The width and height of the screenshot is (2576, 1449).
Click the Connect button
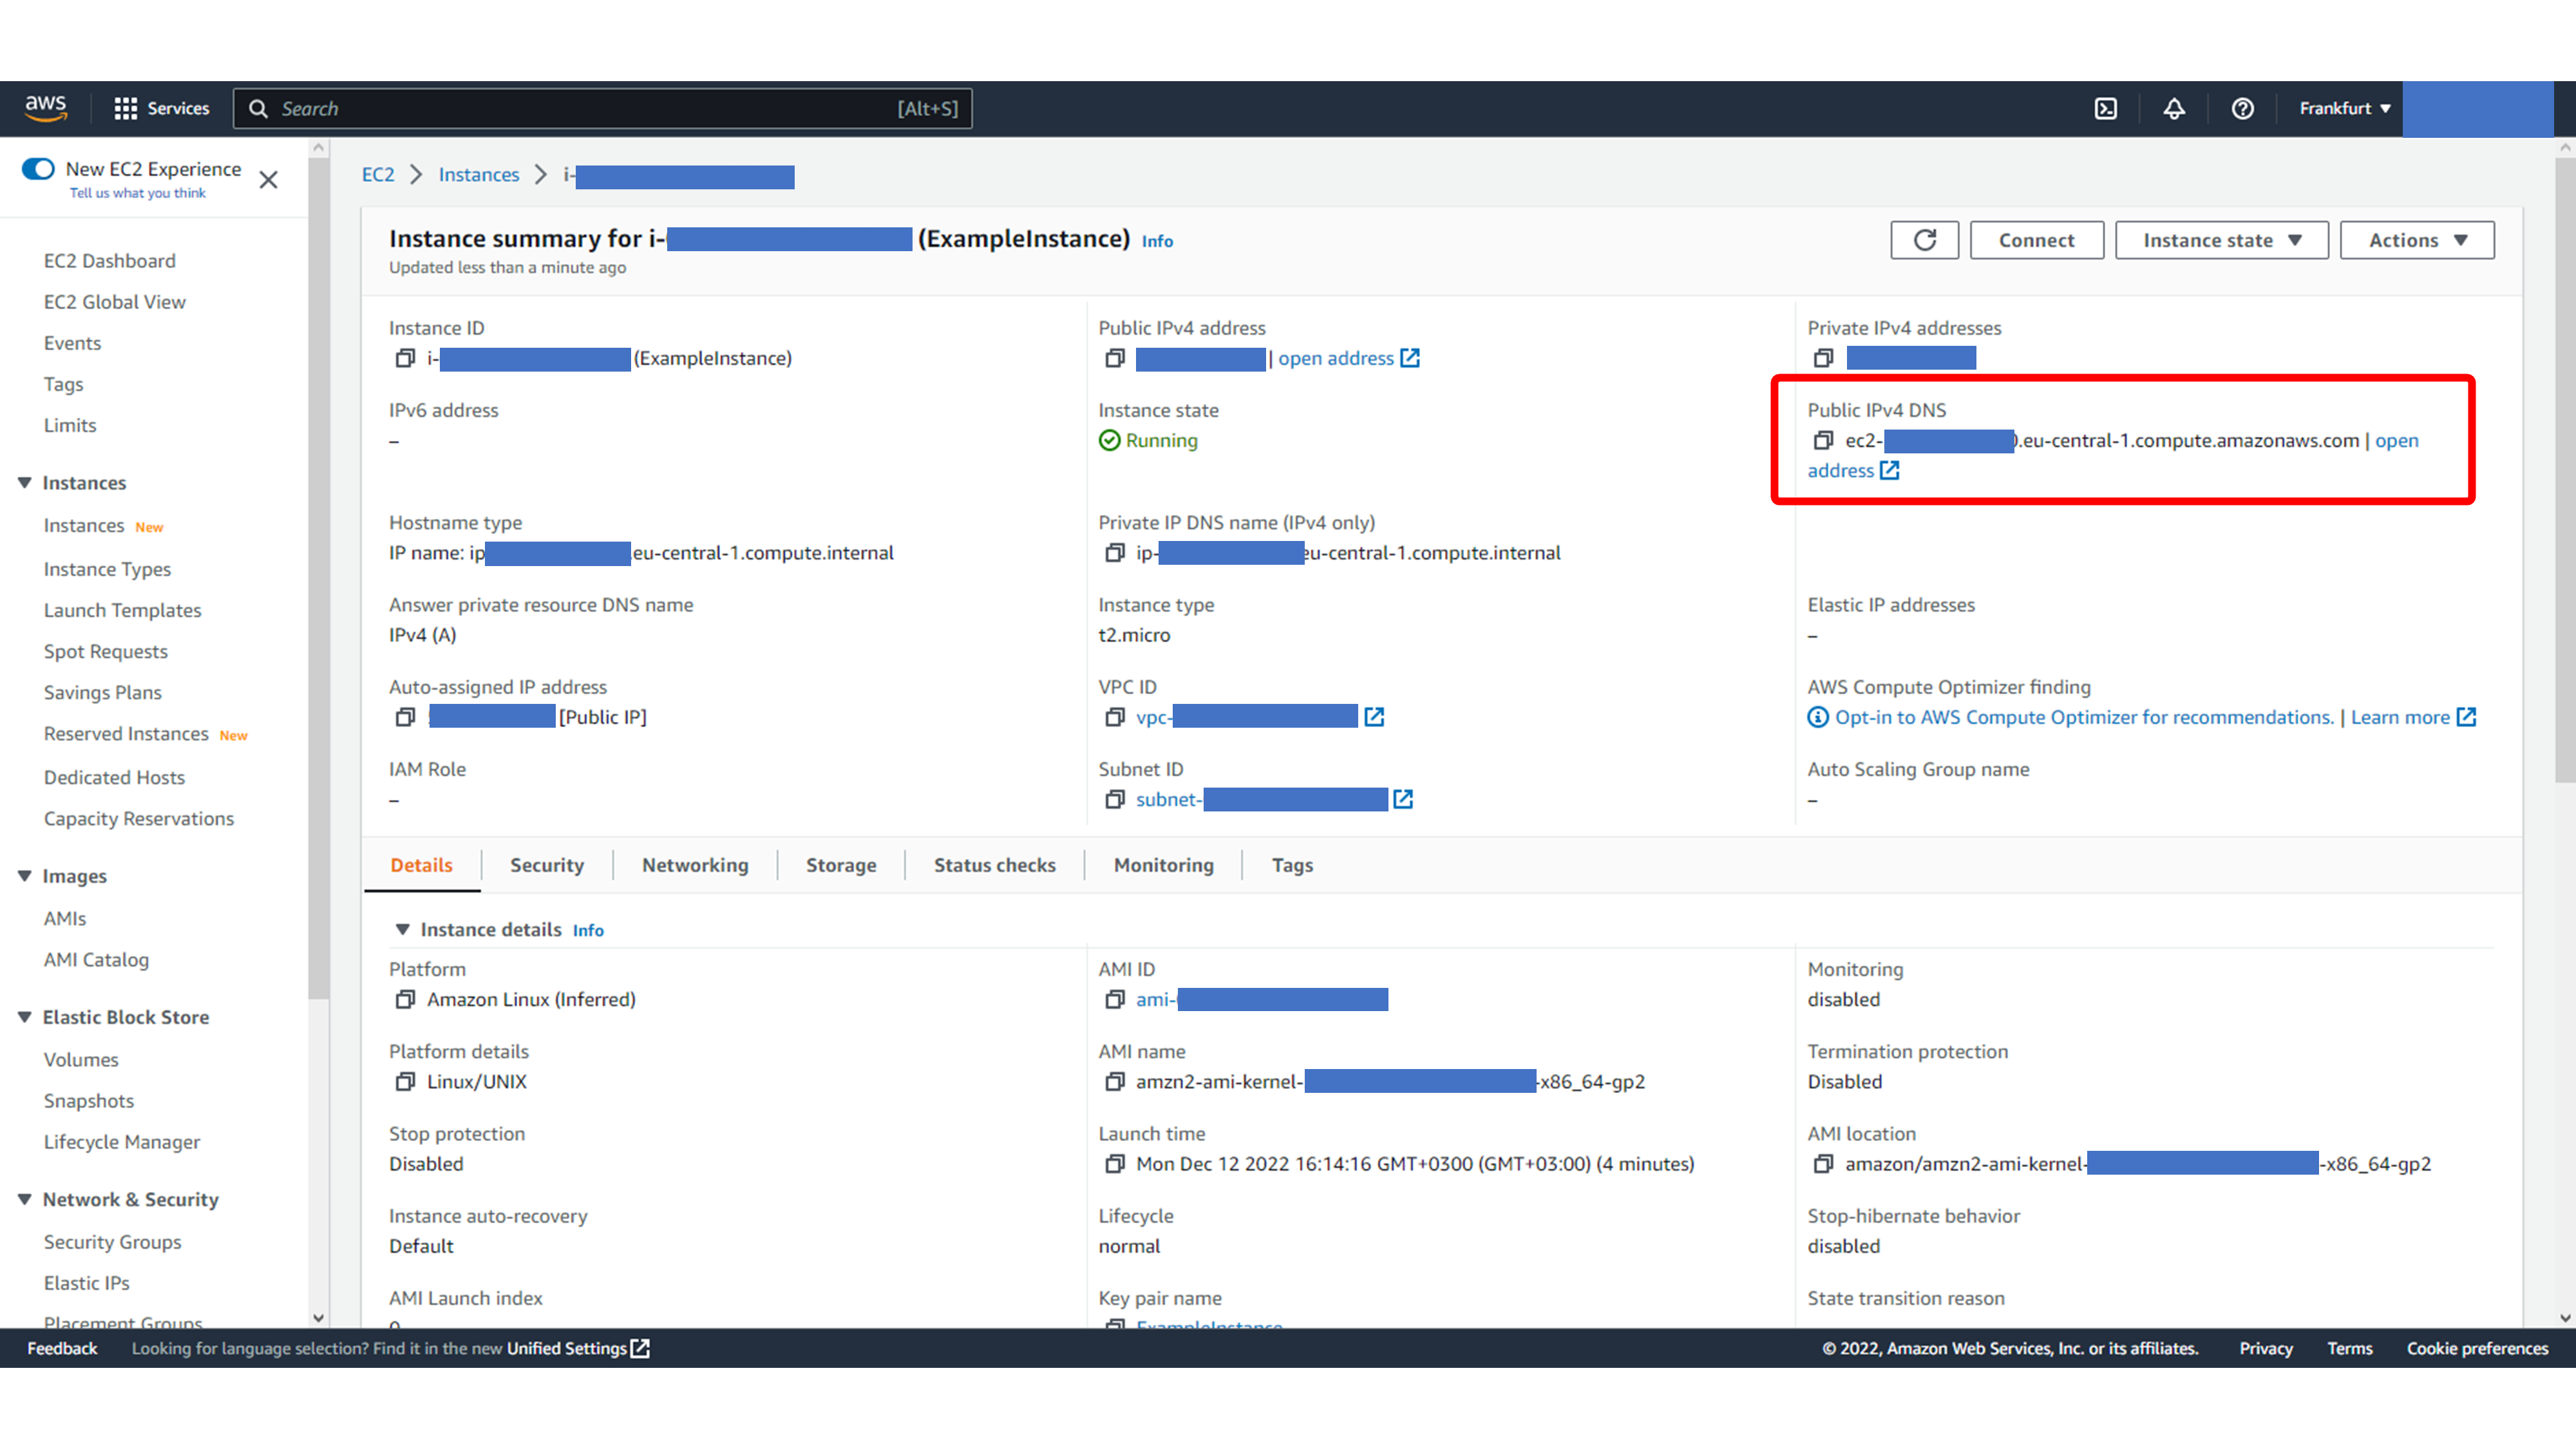[2036, 240]
